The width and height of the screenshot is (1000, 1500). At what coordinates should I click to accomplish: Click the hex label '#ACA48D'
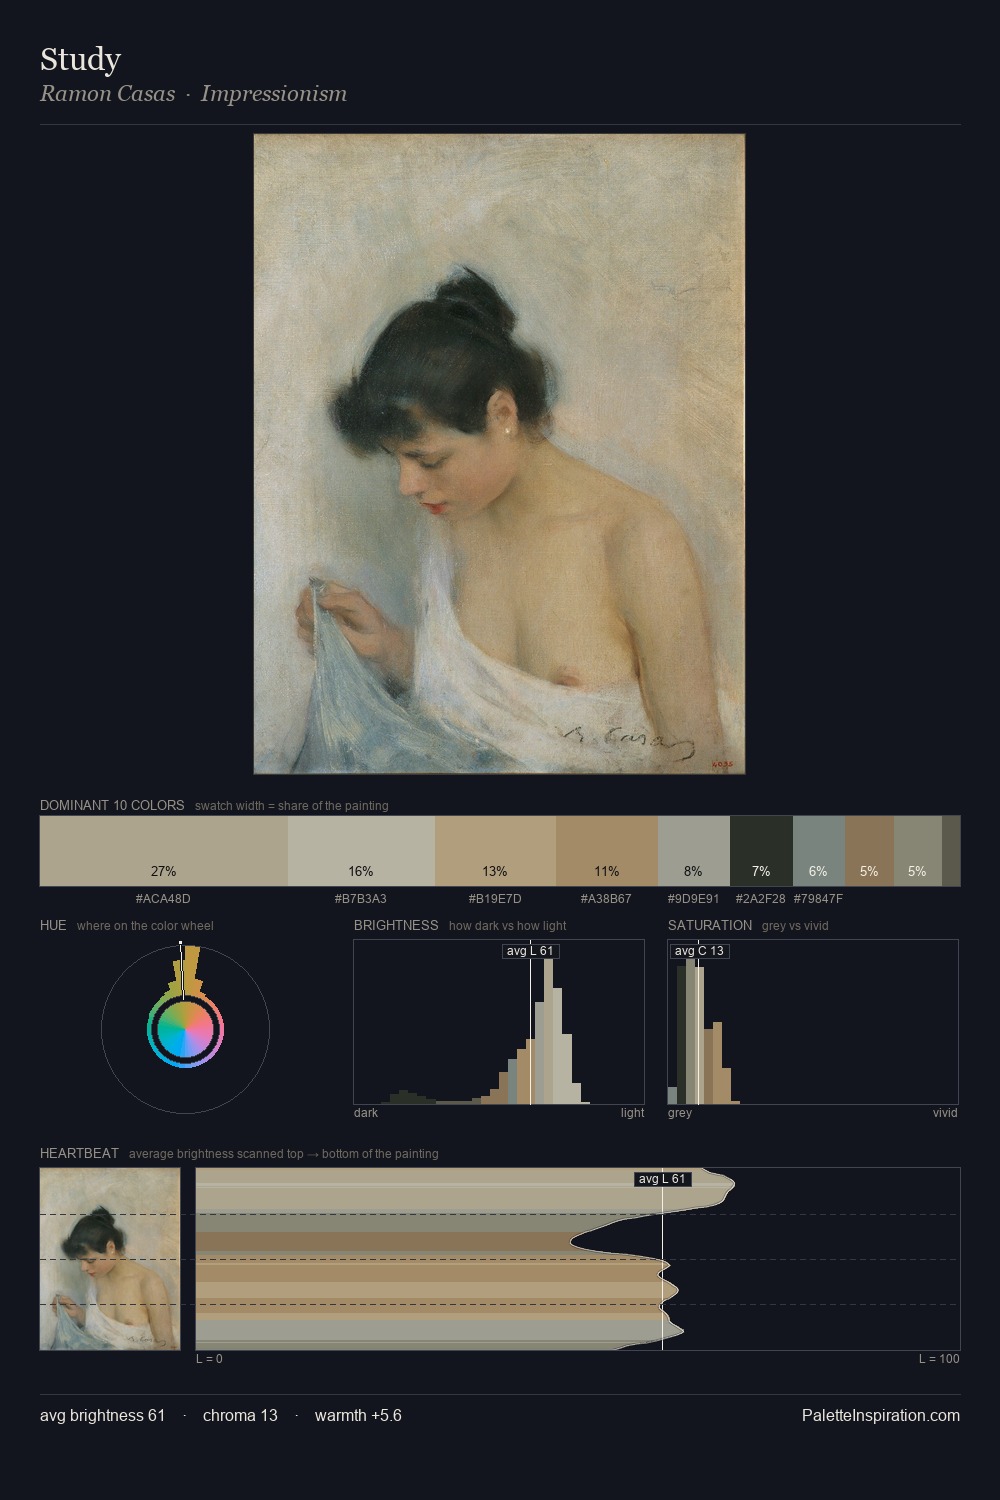click(x=163, y=899)
